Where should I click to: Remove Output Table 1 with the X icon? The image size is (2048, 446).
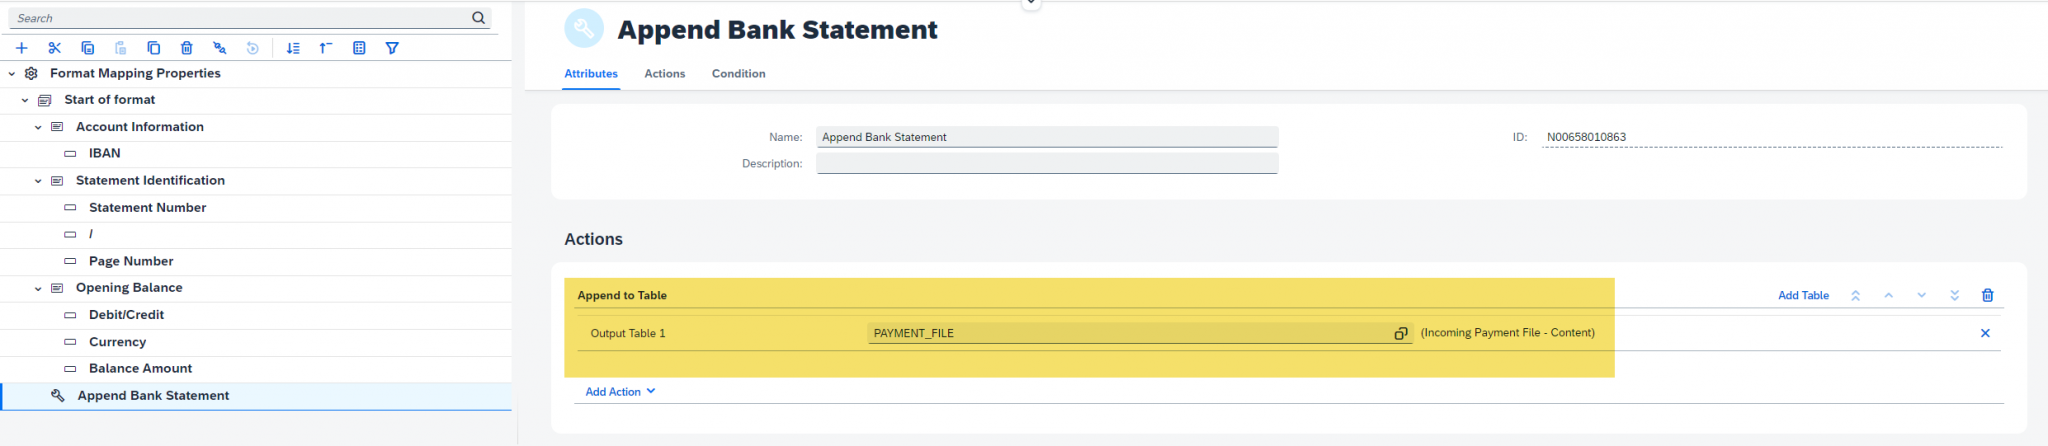click(x=1985, y=333)
